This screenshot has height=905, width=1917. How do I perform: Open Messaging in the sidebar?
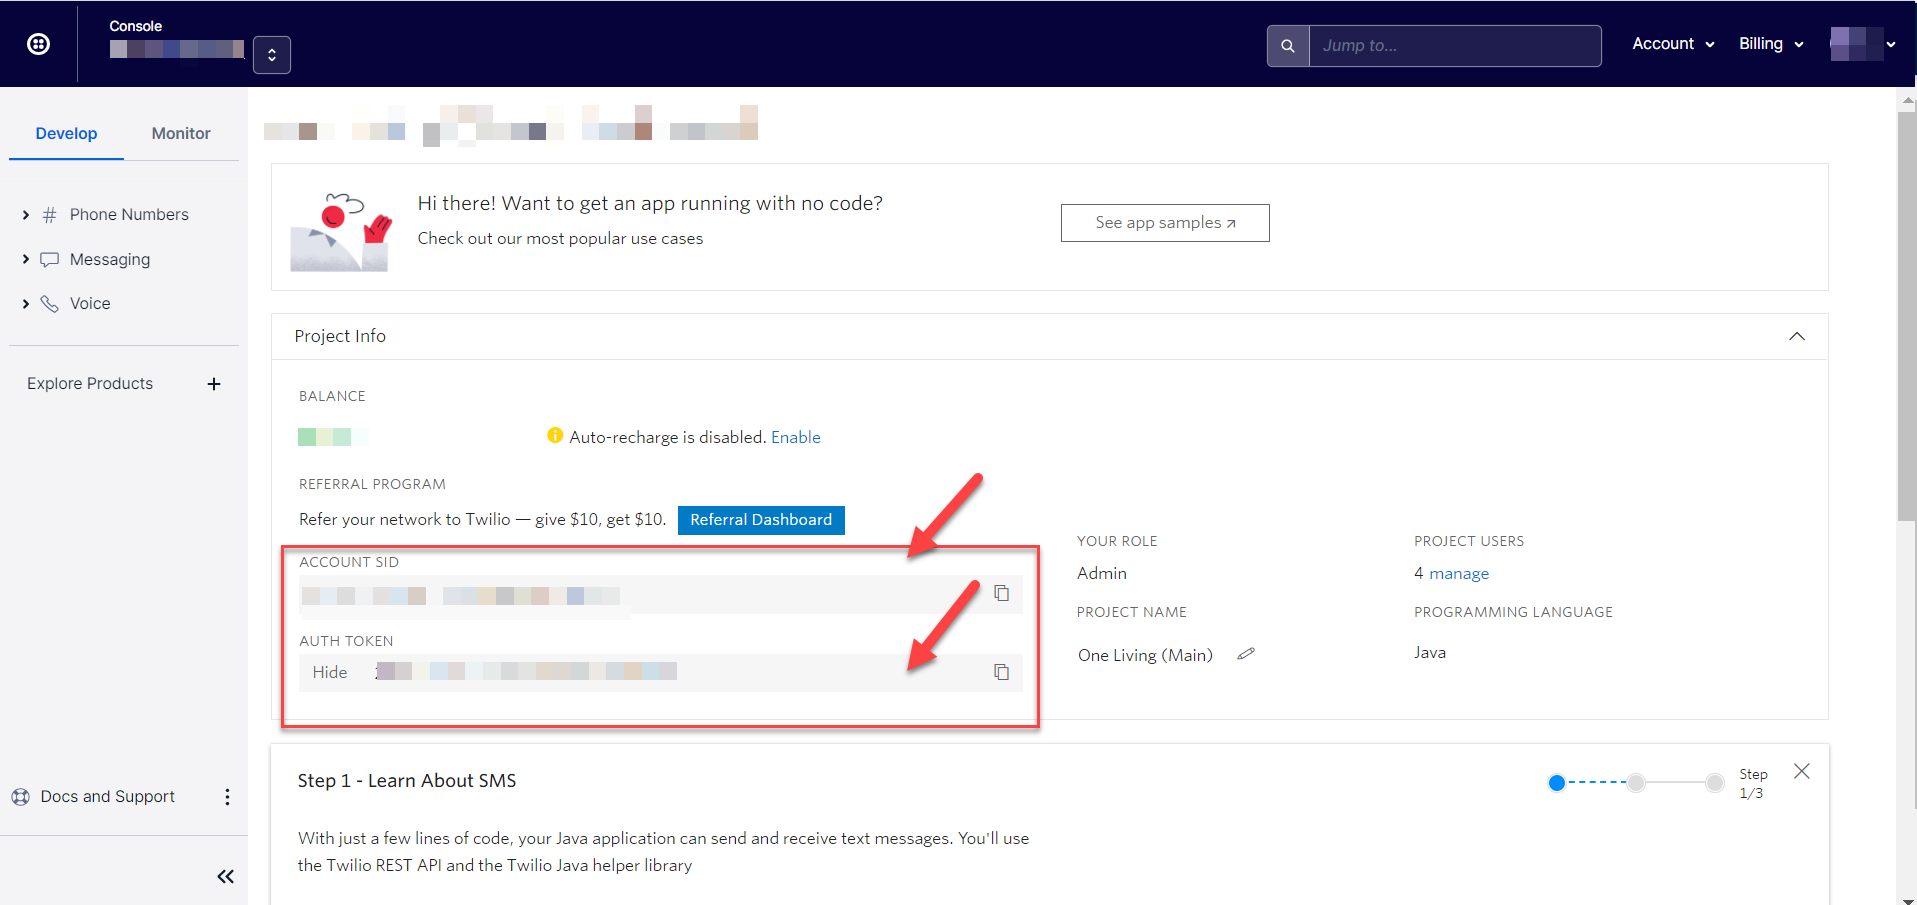tap(110, 259)
